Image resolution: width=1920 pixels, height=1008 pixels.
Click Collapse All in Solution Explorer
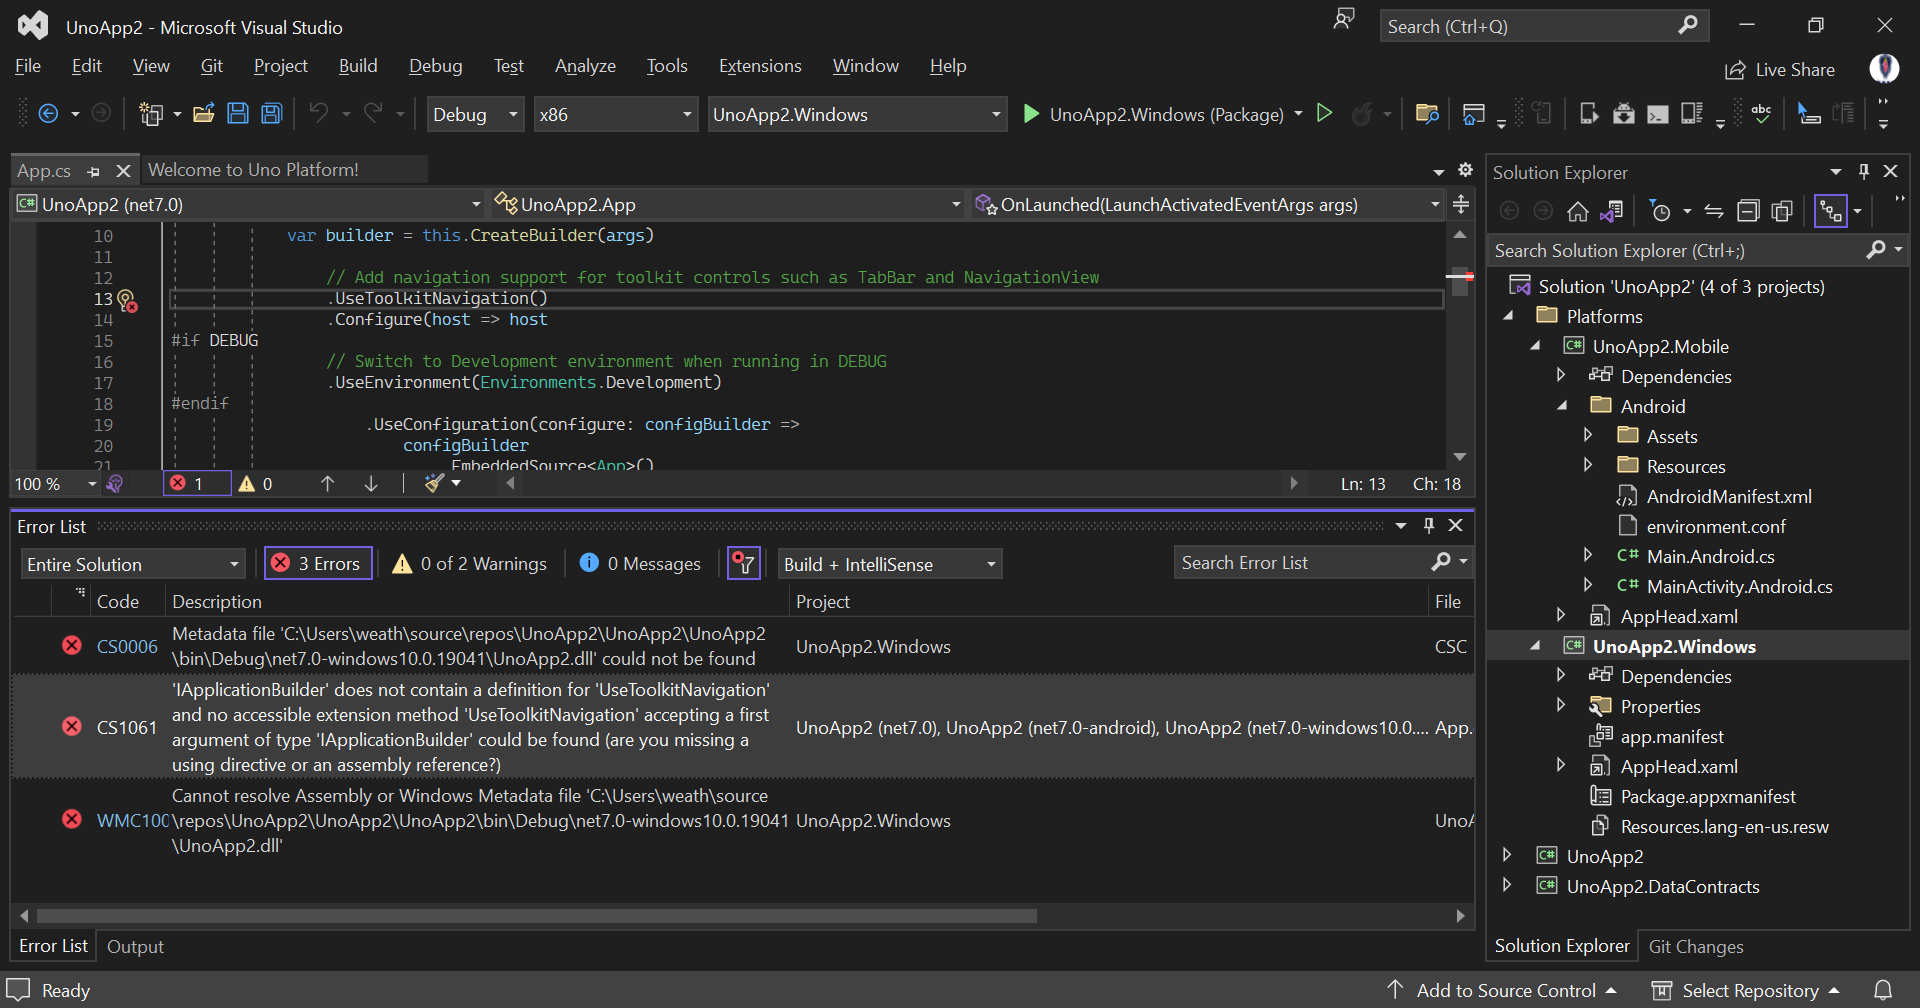coord(1748,211)
